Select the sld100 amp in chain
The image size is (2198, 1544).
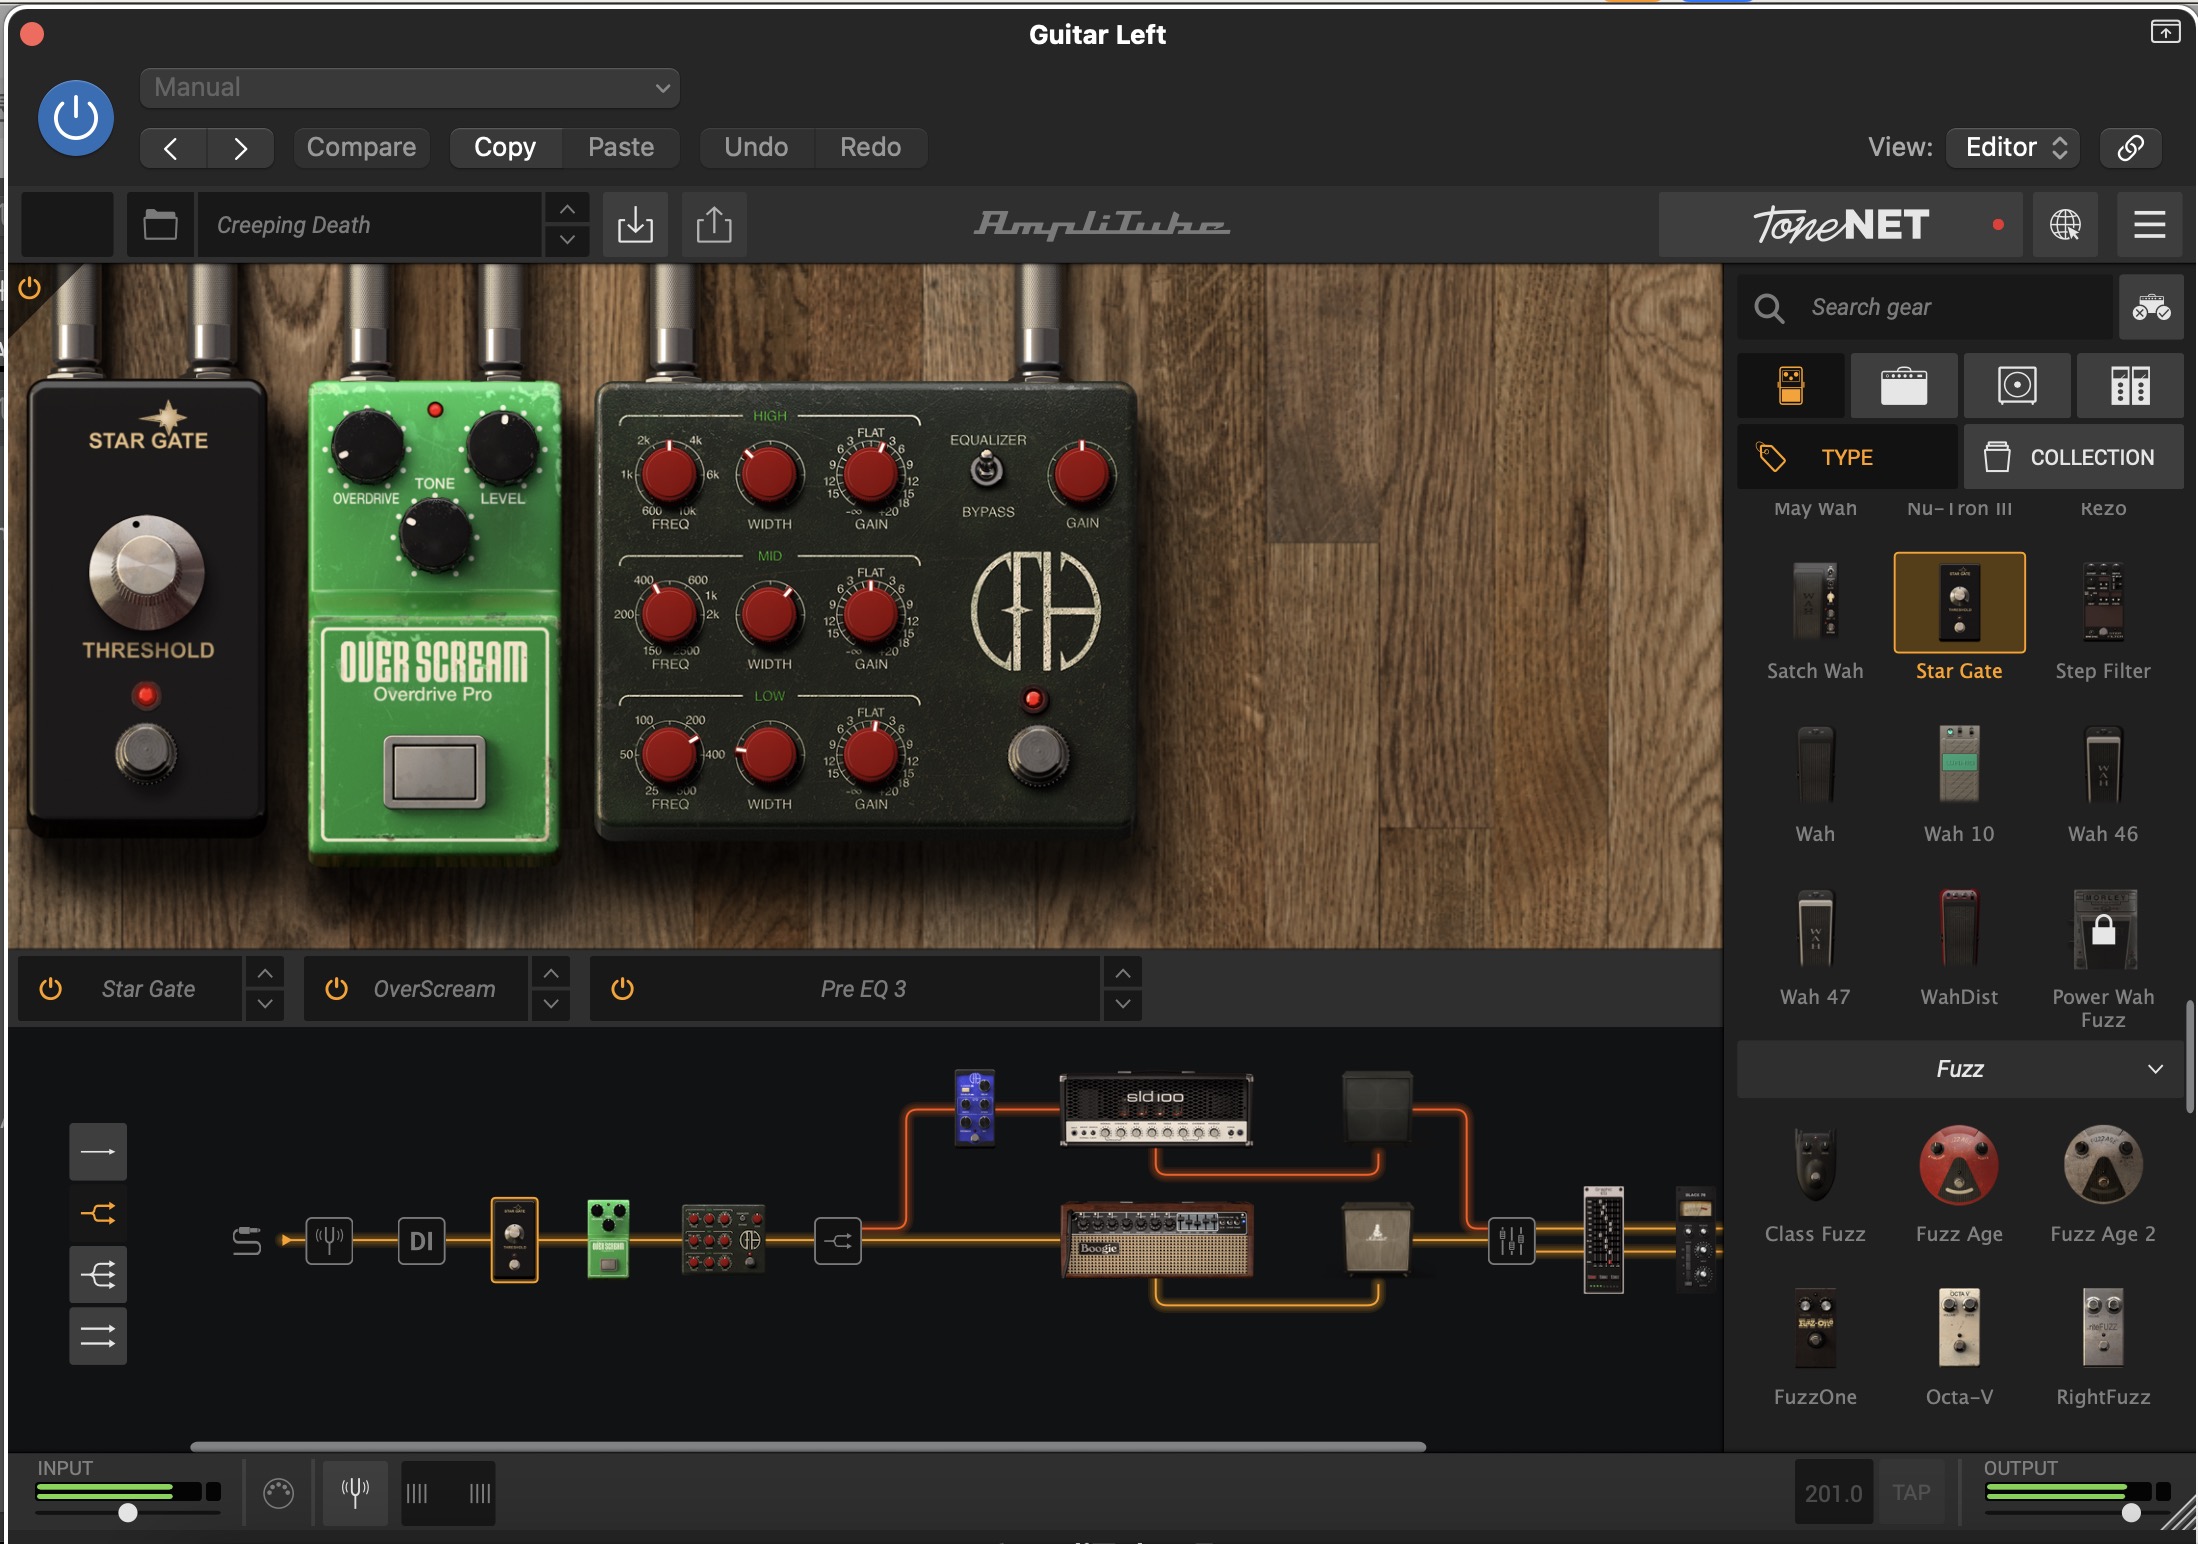point(1156,1109)
